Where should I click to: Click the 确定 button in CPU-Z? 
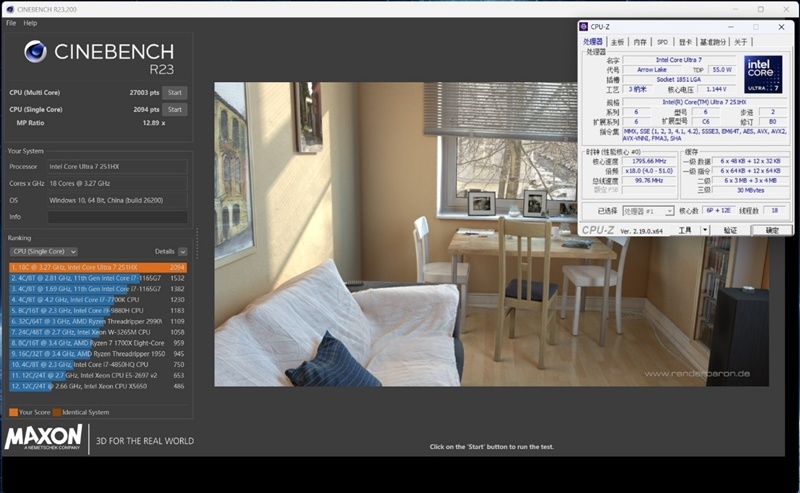coord(772,230)
